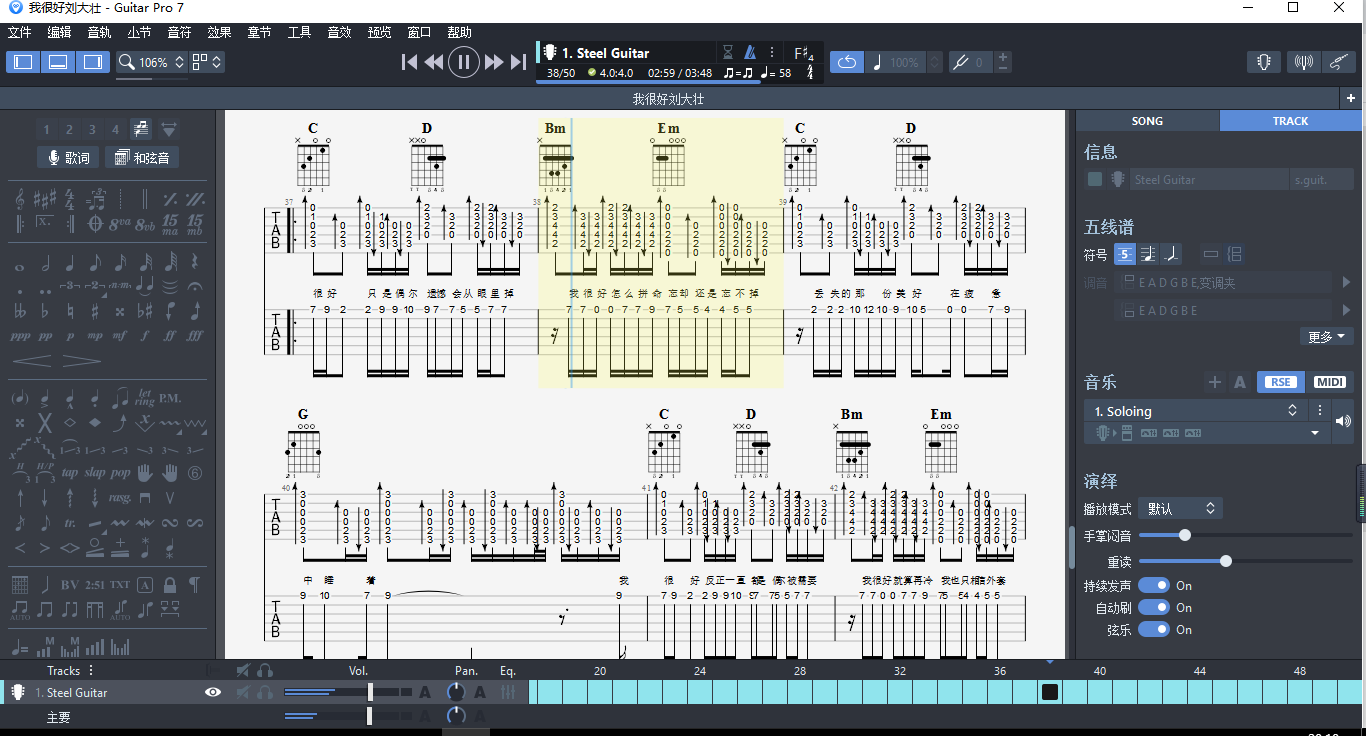Click the padlock lock icon
This screenshot has width=1366, height=736.
170,585
